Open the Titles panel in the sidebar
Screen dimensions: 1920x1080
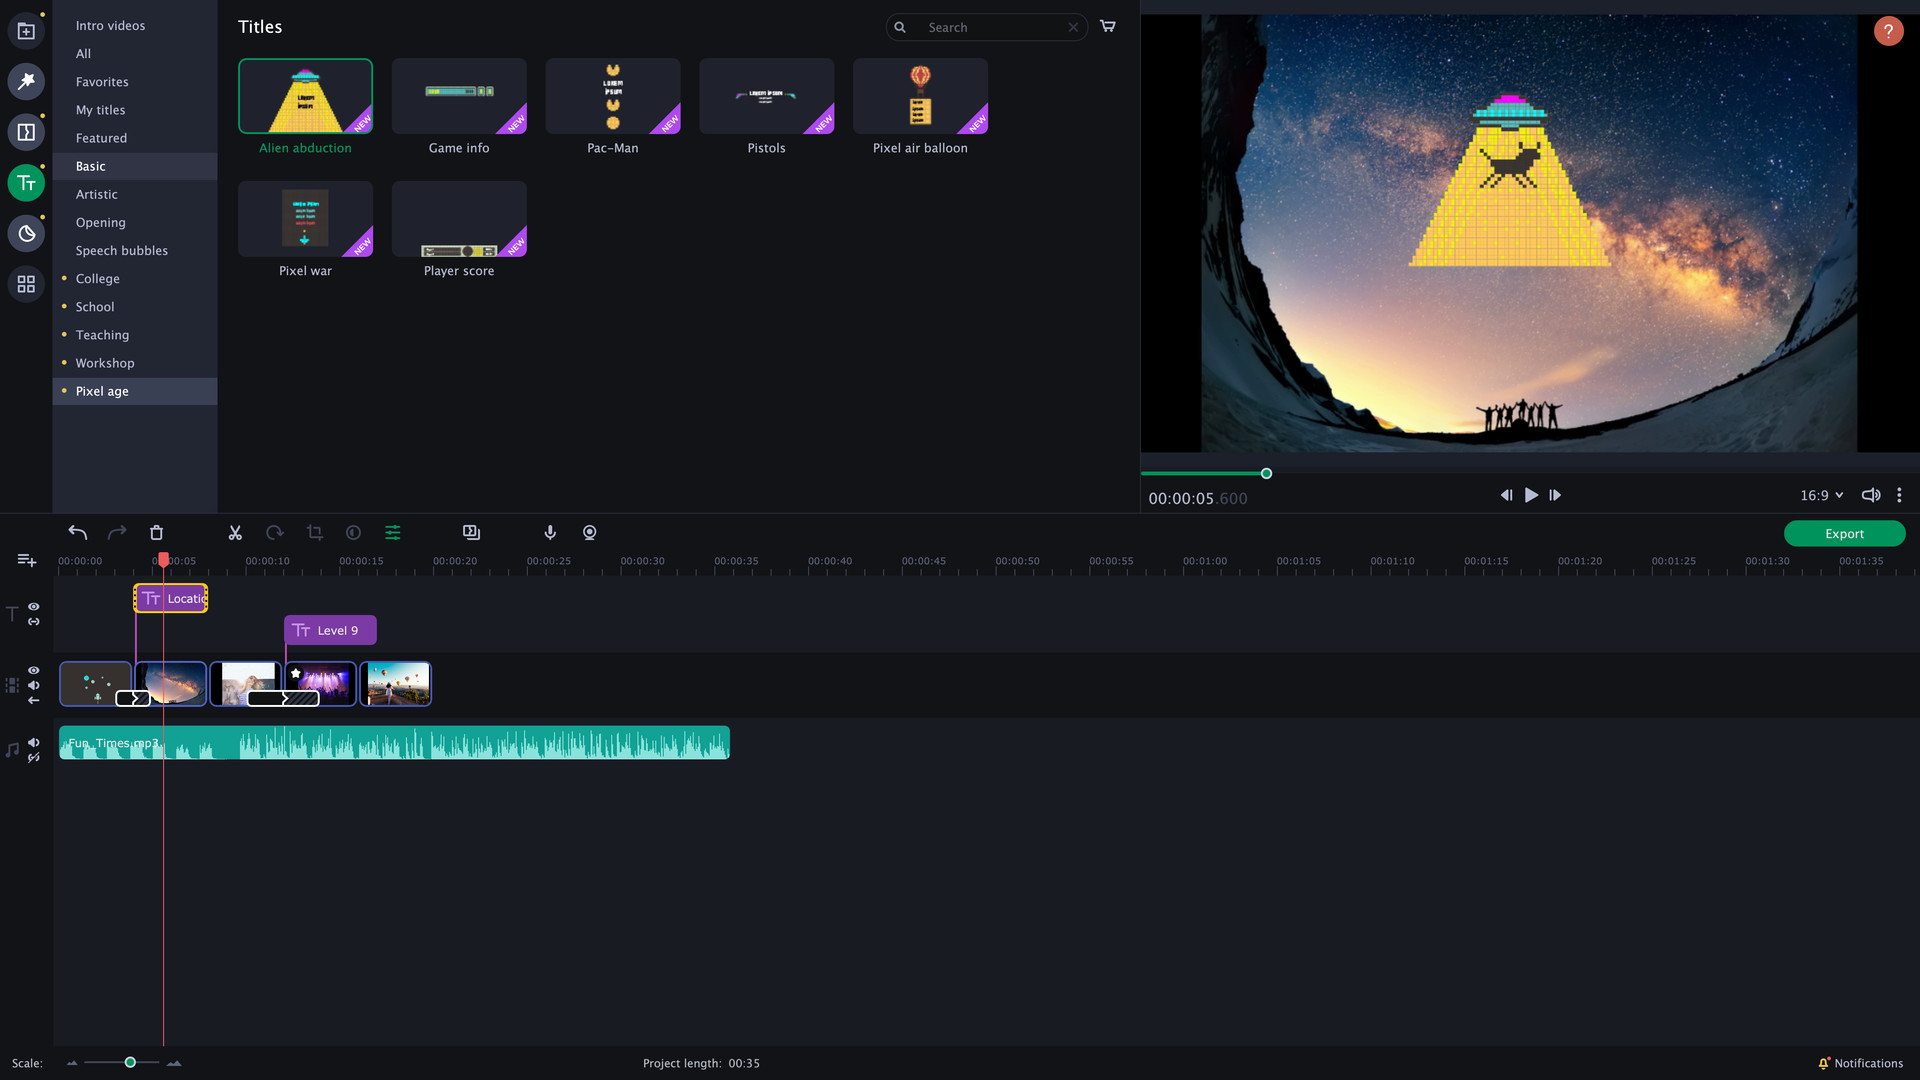pos(26,183)
